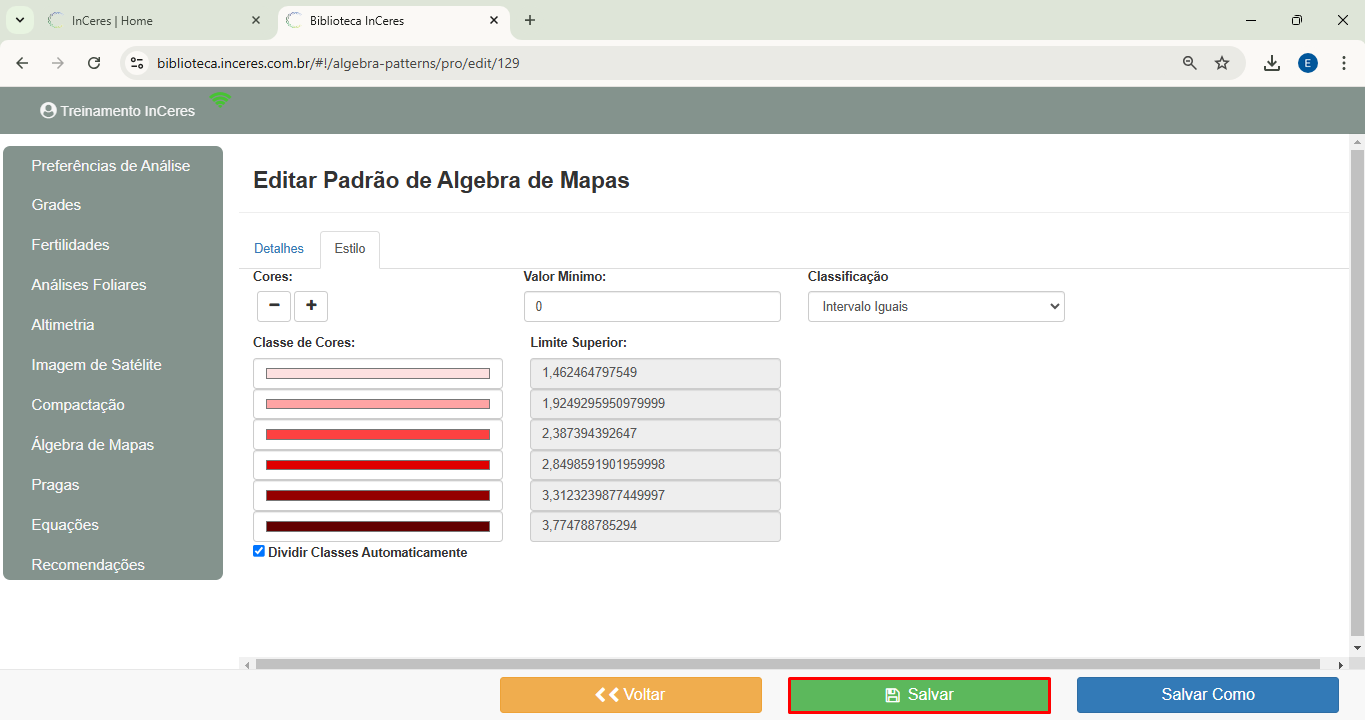This screenshot has height=720, width=1365.
Task: Open Recomendações in the sidebar
Action: (x=88, y=565)
